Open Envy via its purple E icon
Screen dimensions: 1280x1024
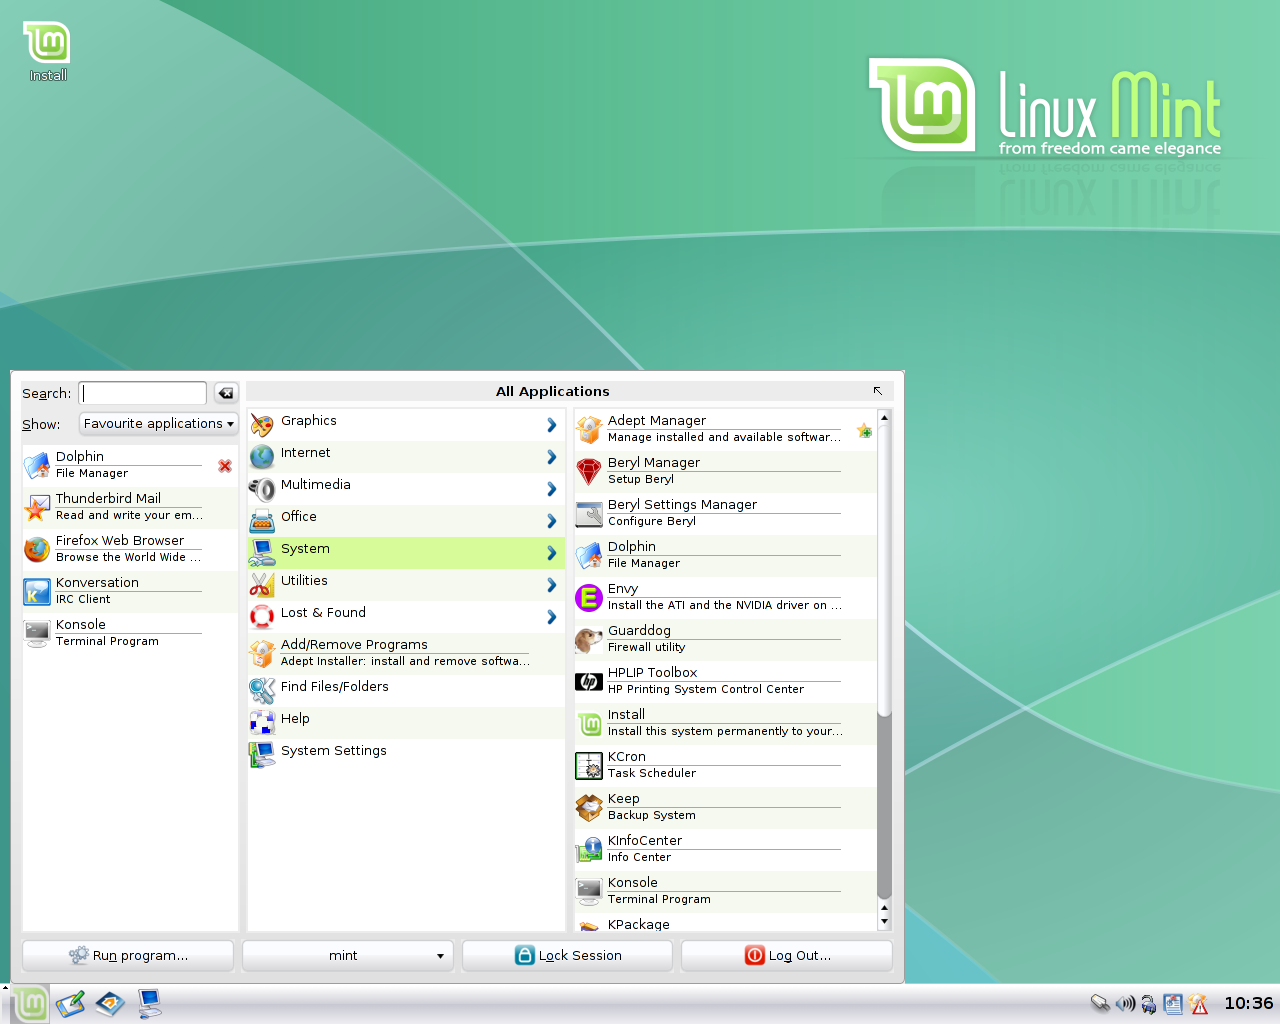coord(589,597)
